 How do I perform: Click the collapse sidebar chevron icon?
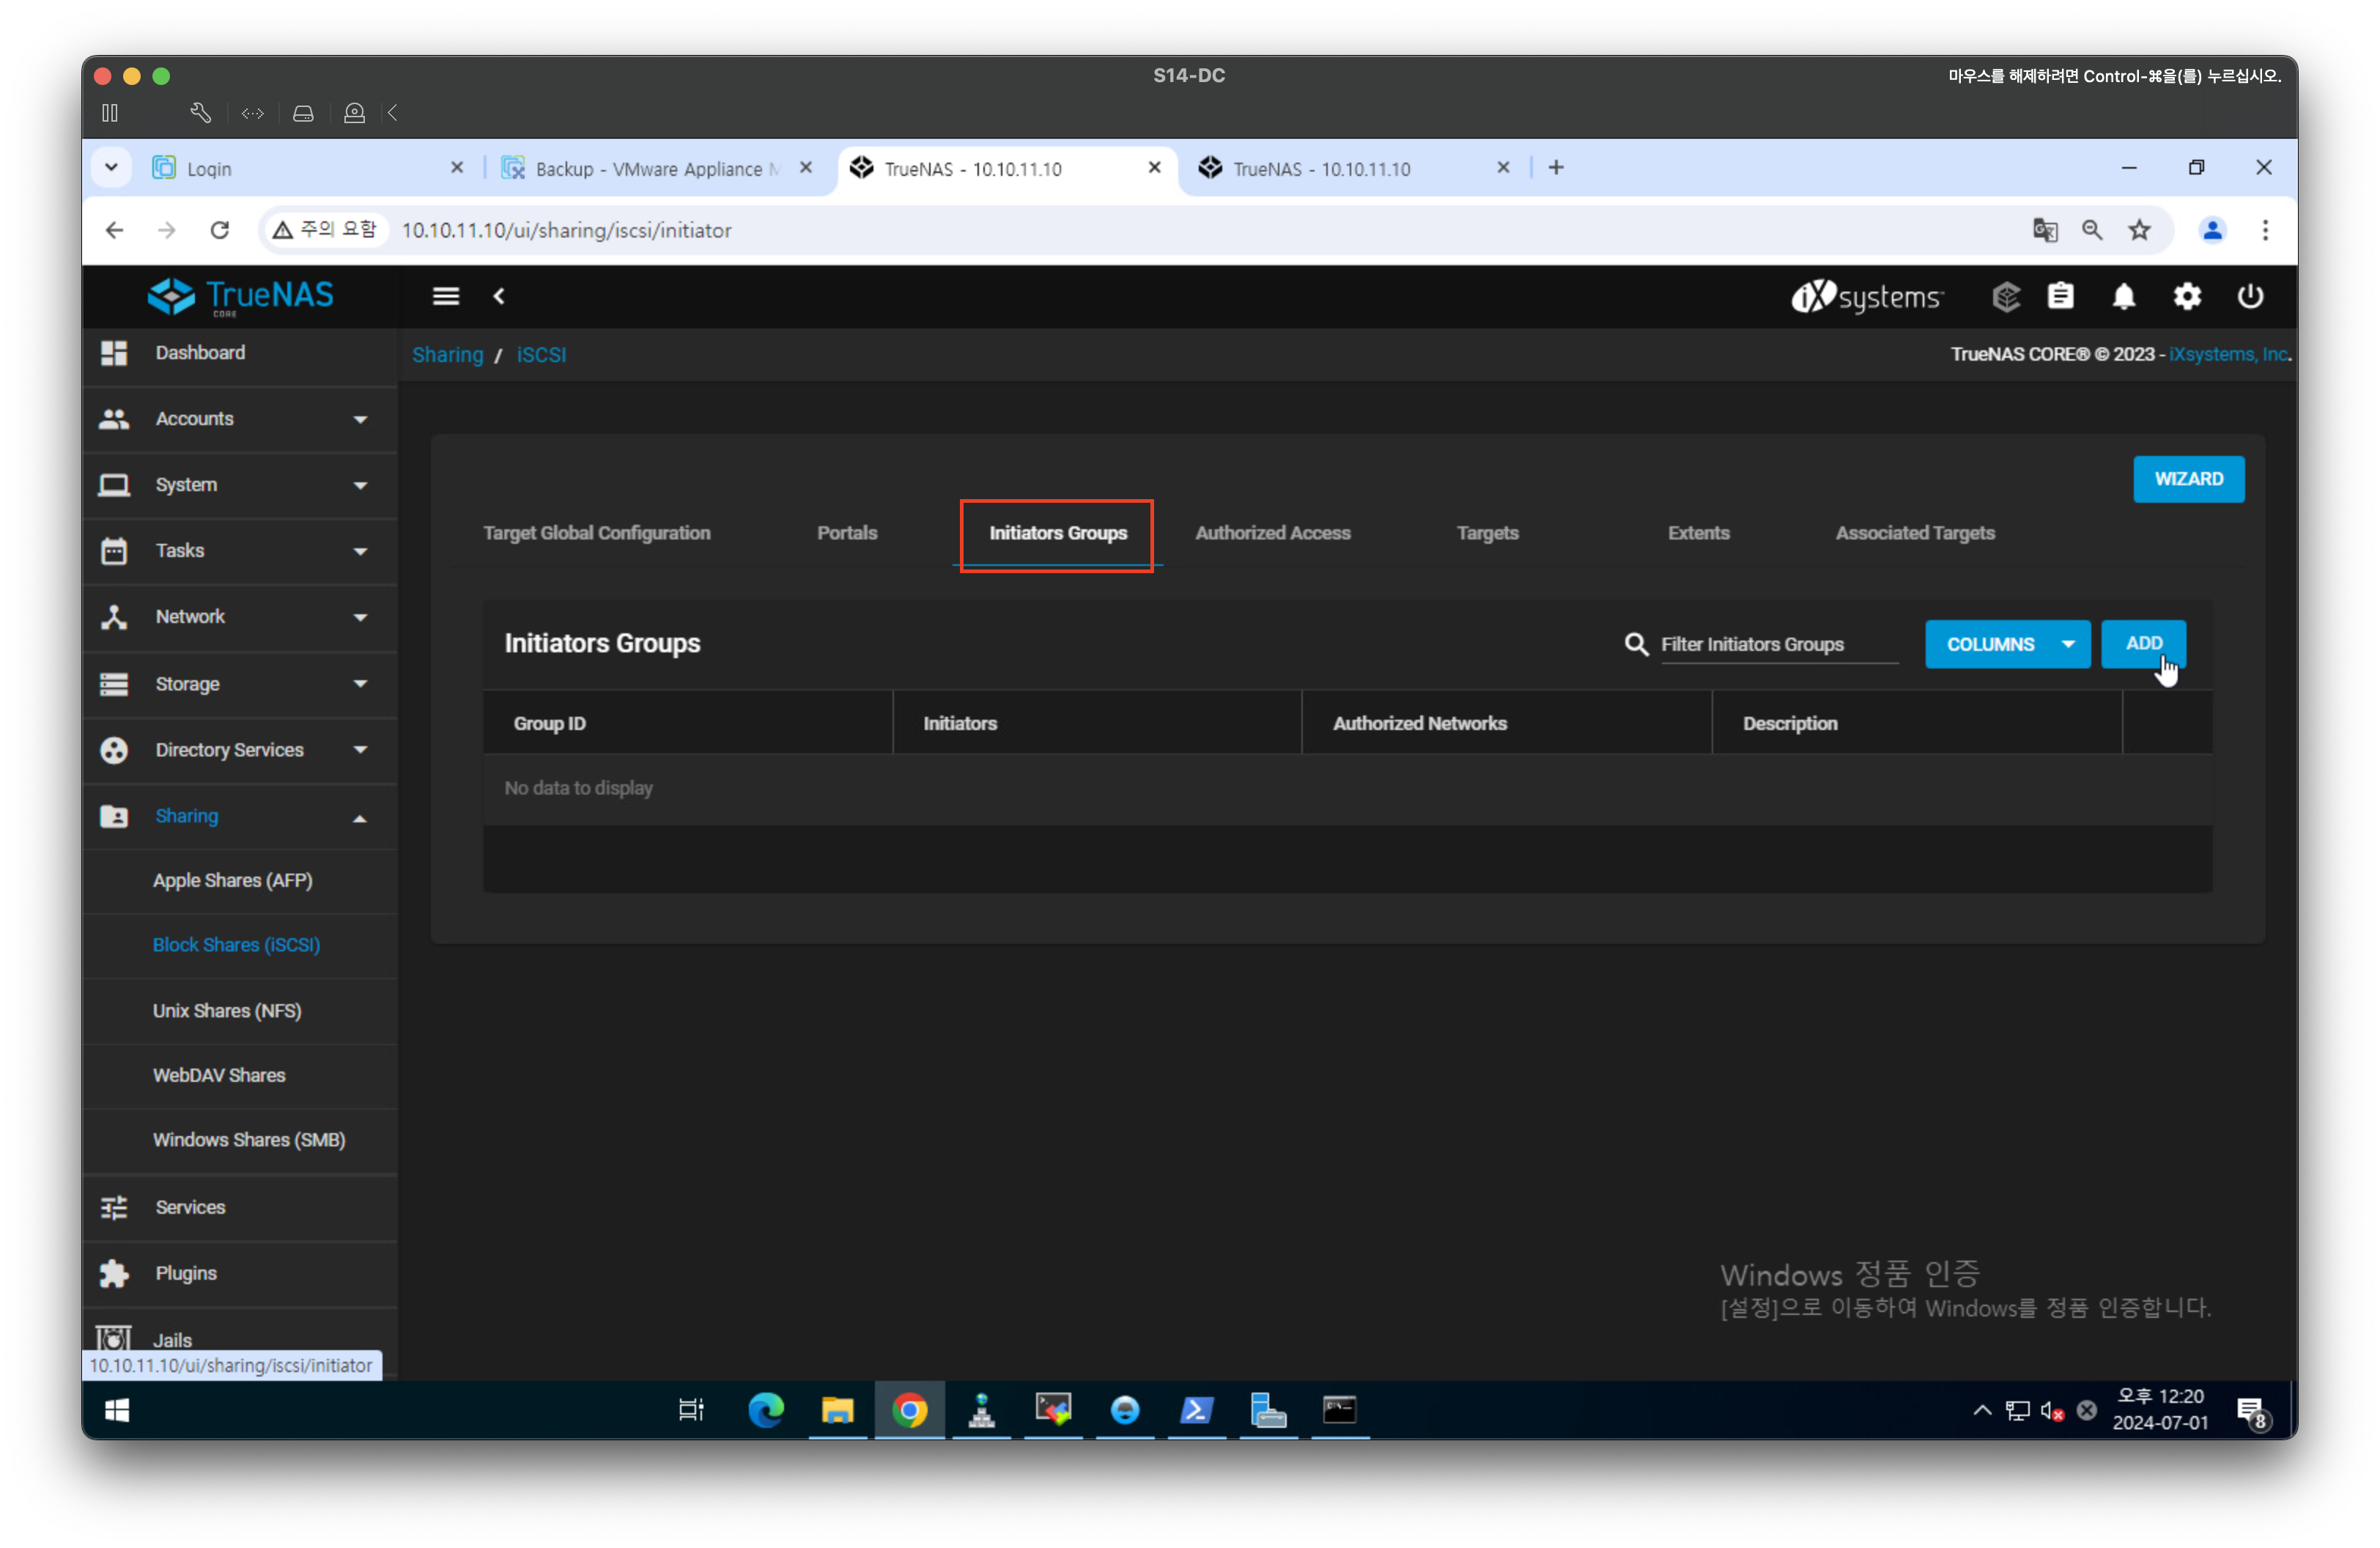click(499, 296)
